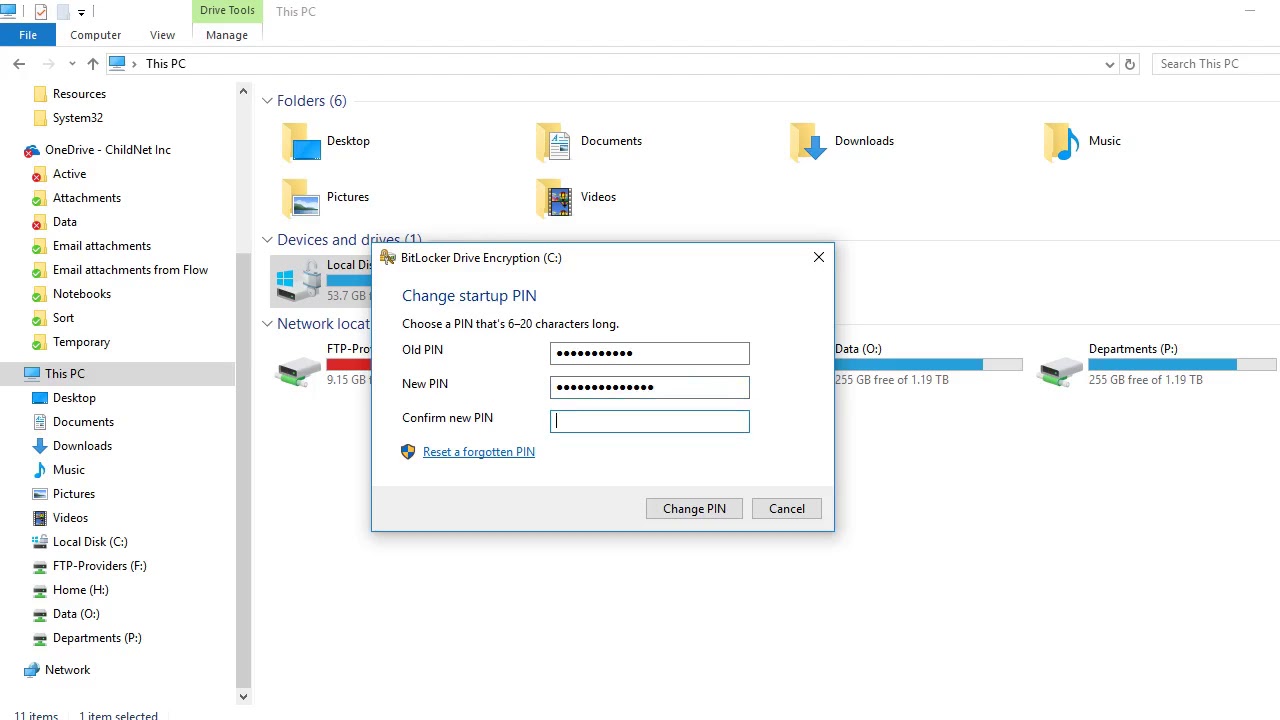
Task: Focus the New PIN field
Action: pos(650,387)
